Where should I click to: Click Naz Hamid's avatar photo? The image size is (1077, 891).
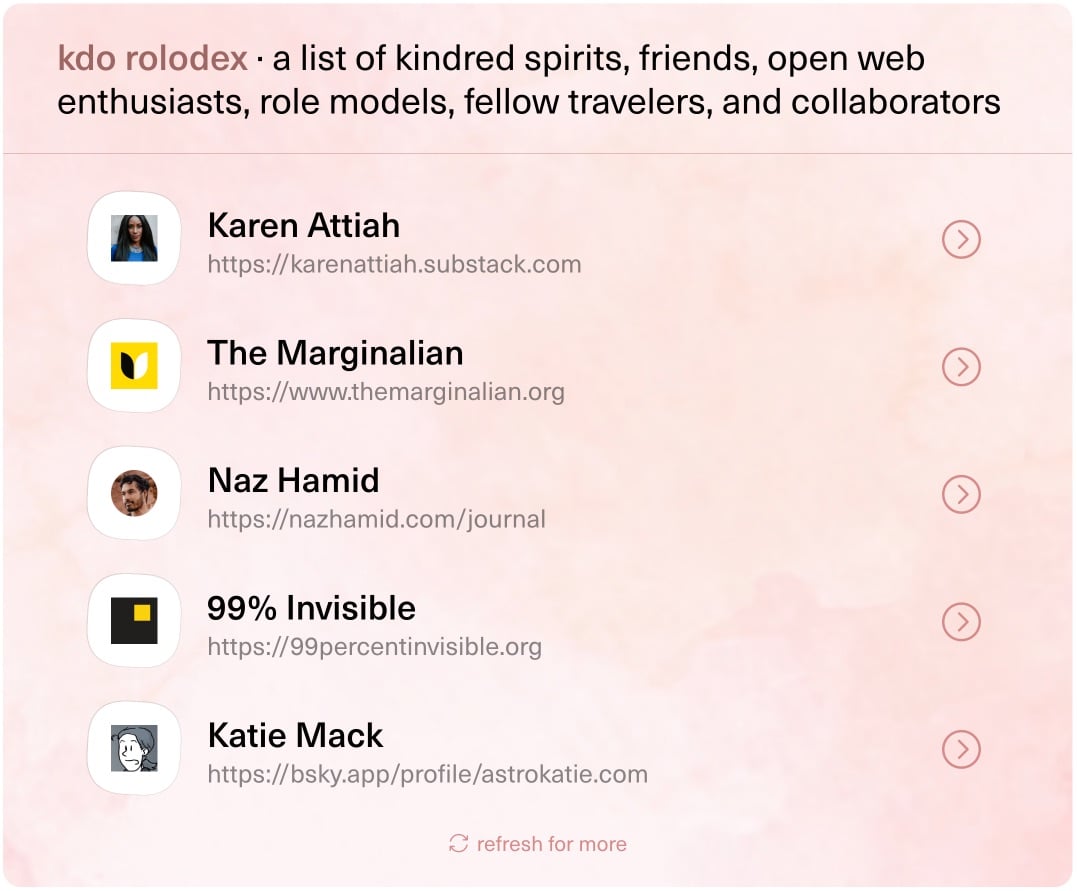coord(134,493)
